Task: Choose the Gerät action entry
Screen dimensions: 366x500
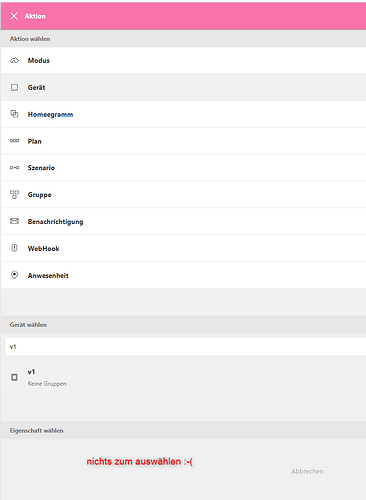Action: pos(183,87)
